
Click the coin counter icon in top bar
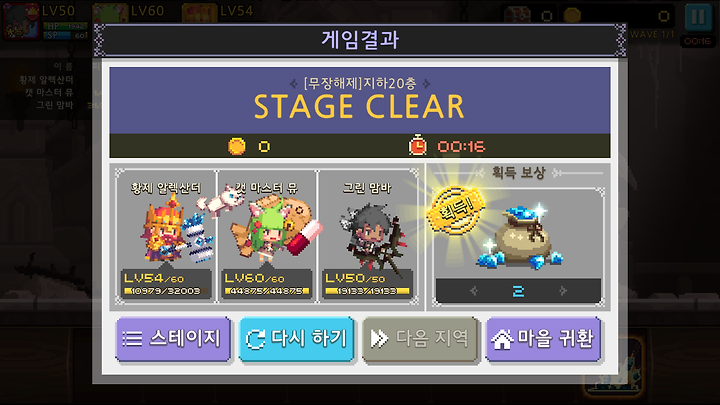tap(572, 15)
